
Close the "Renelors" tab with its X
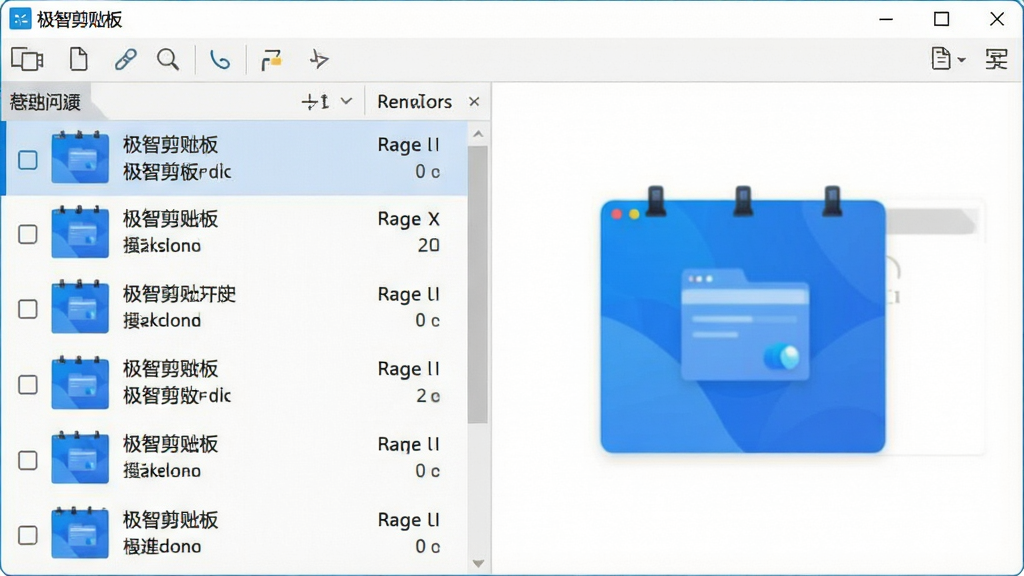[474, 101]
